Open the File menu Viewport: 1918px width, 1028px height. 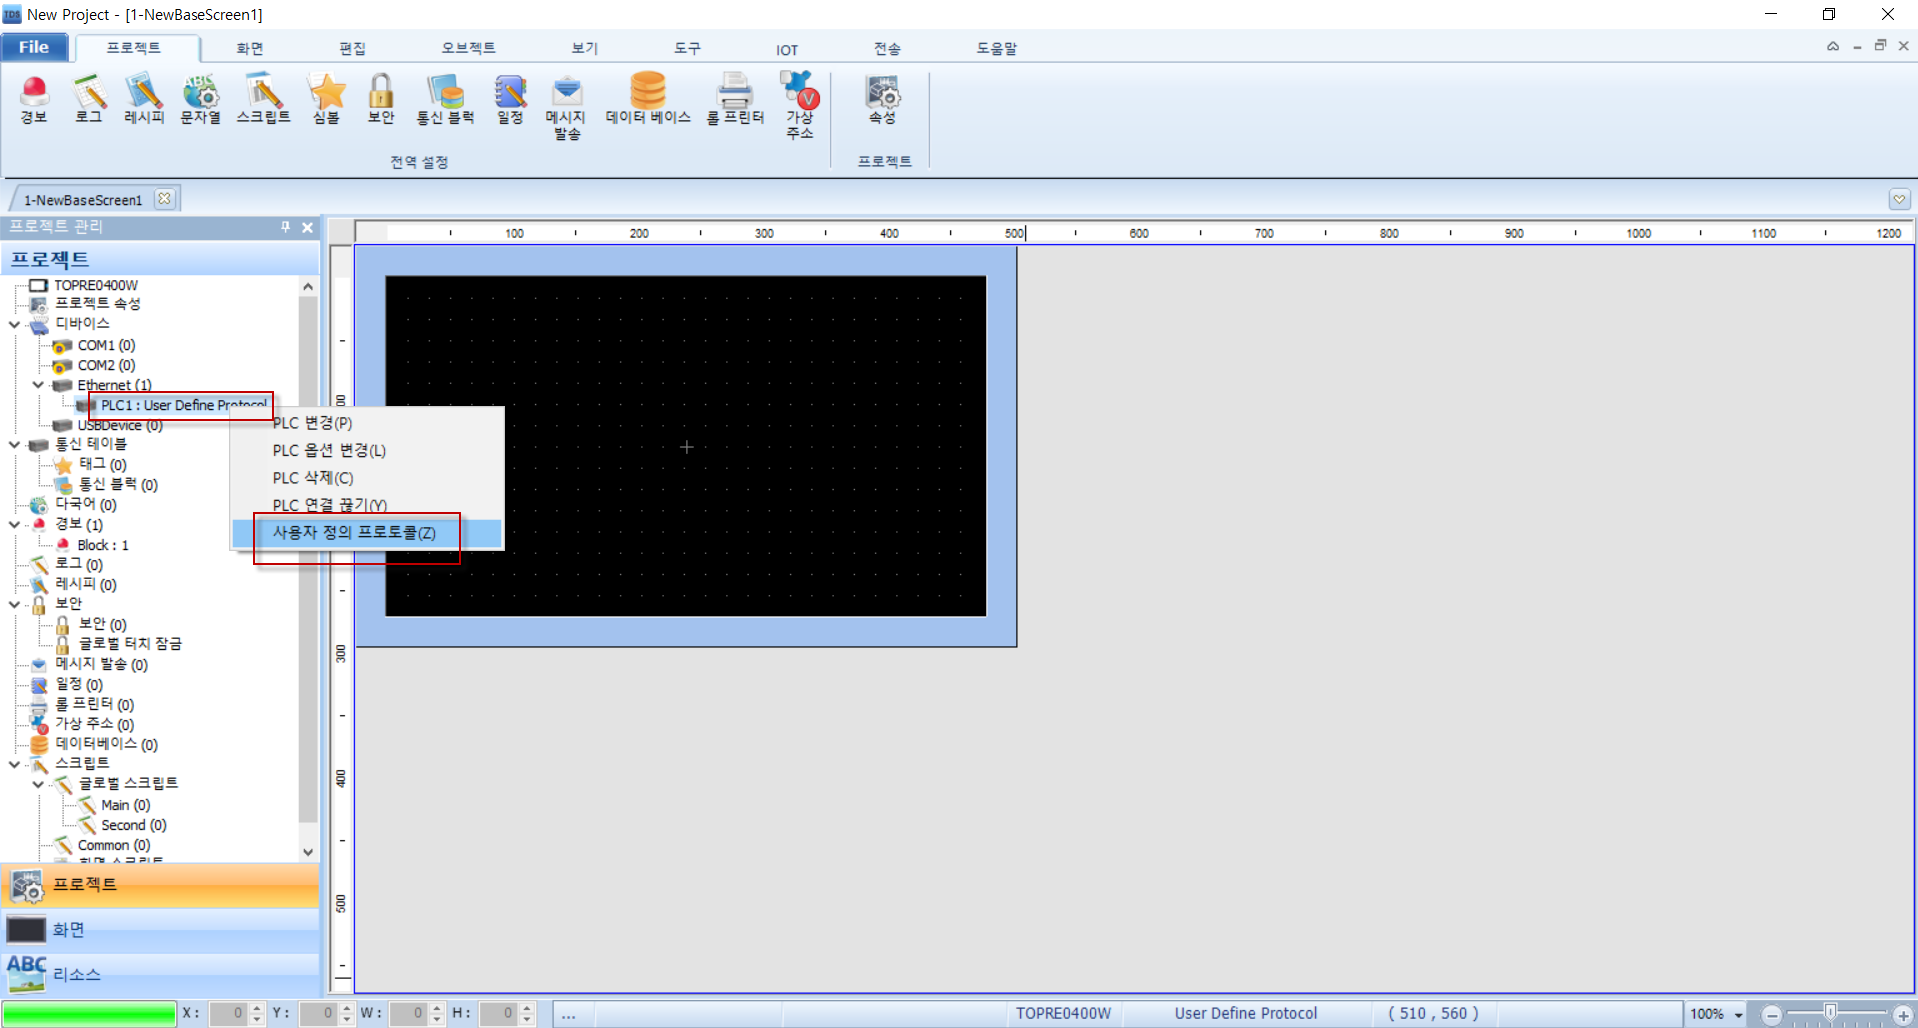(34, 47)
